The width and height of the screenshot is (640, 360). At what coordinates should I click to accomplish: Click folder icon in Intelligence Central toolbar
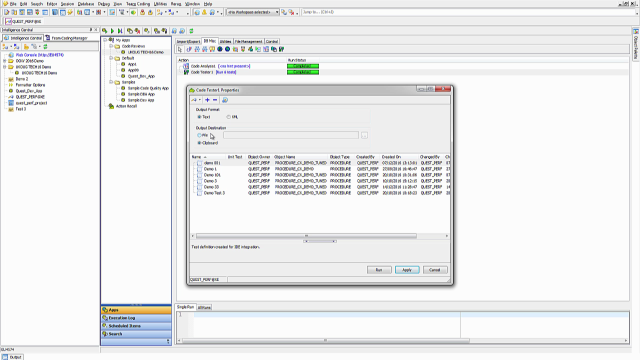coord(26,47)
